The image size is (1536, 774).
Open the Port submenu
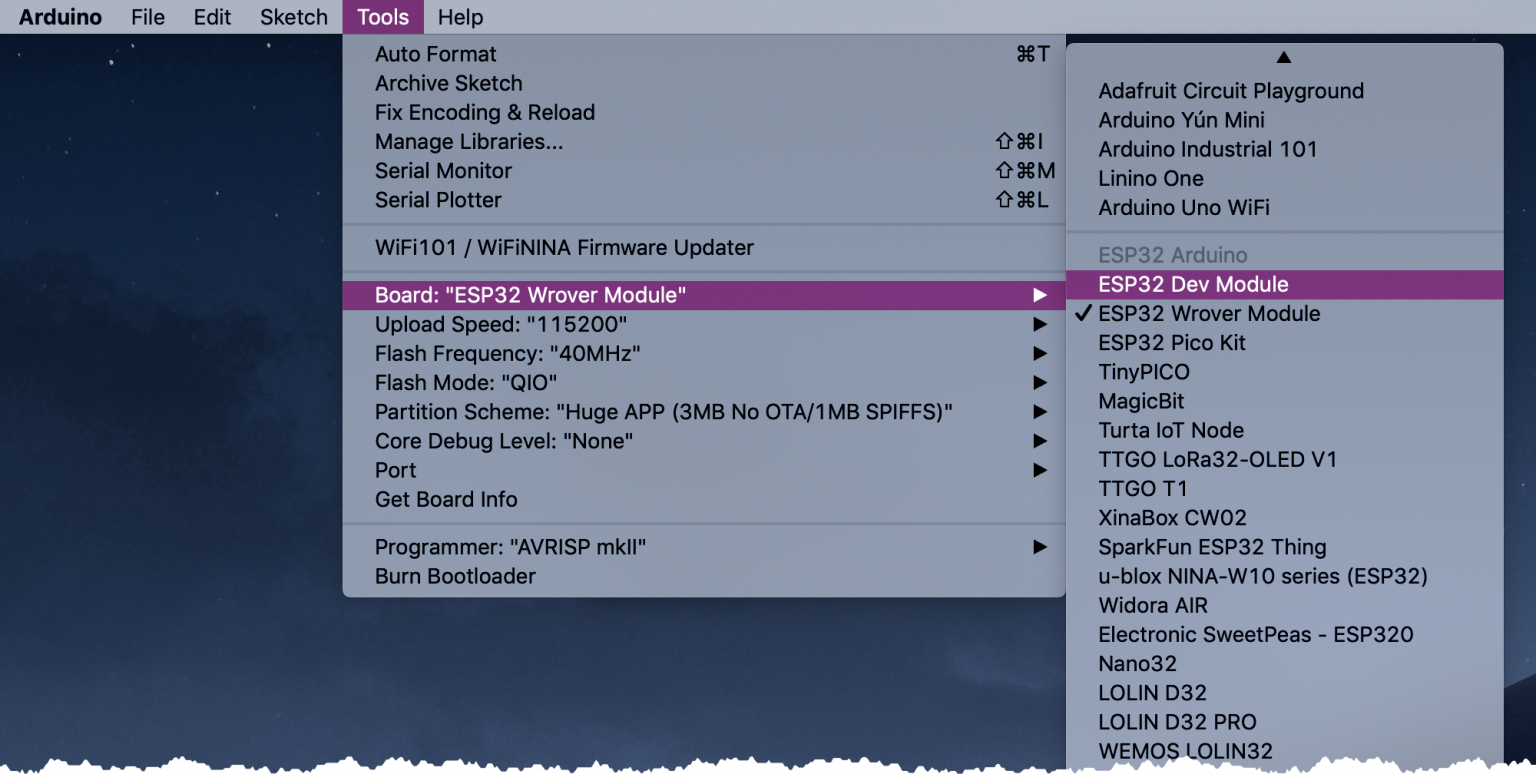tap(395, 470)
